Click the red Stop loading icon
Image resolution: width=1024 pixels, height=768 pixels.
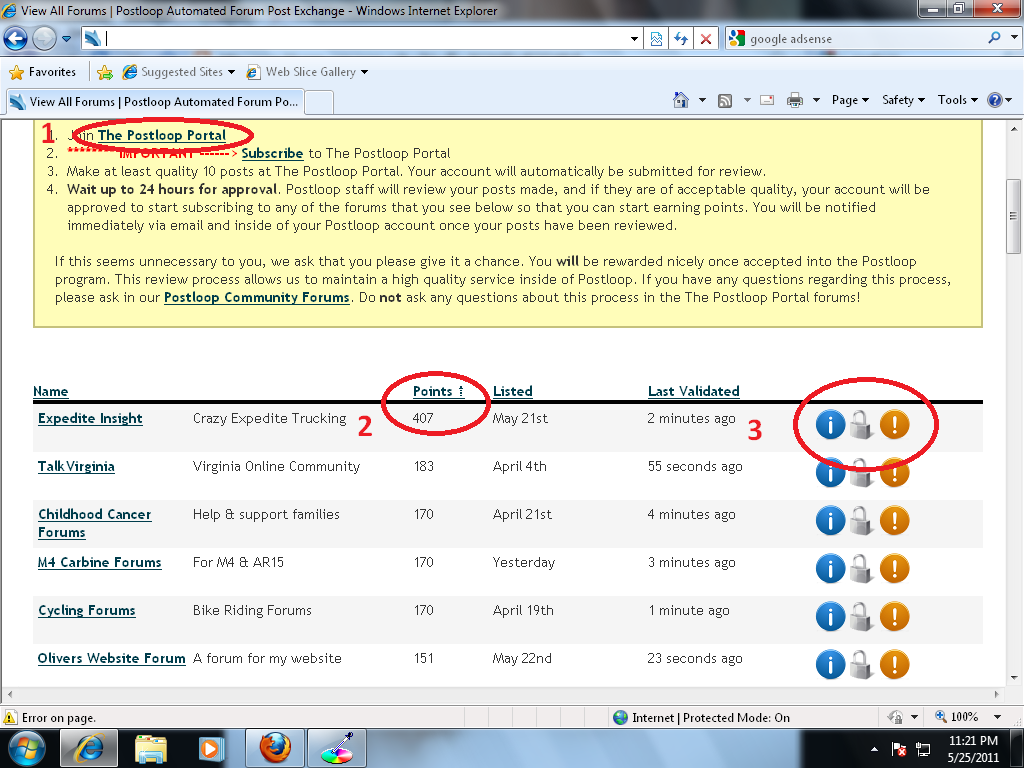click(706, 39)
